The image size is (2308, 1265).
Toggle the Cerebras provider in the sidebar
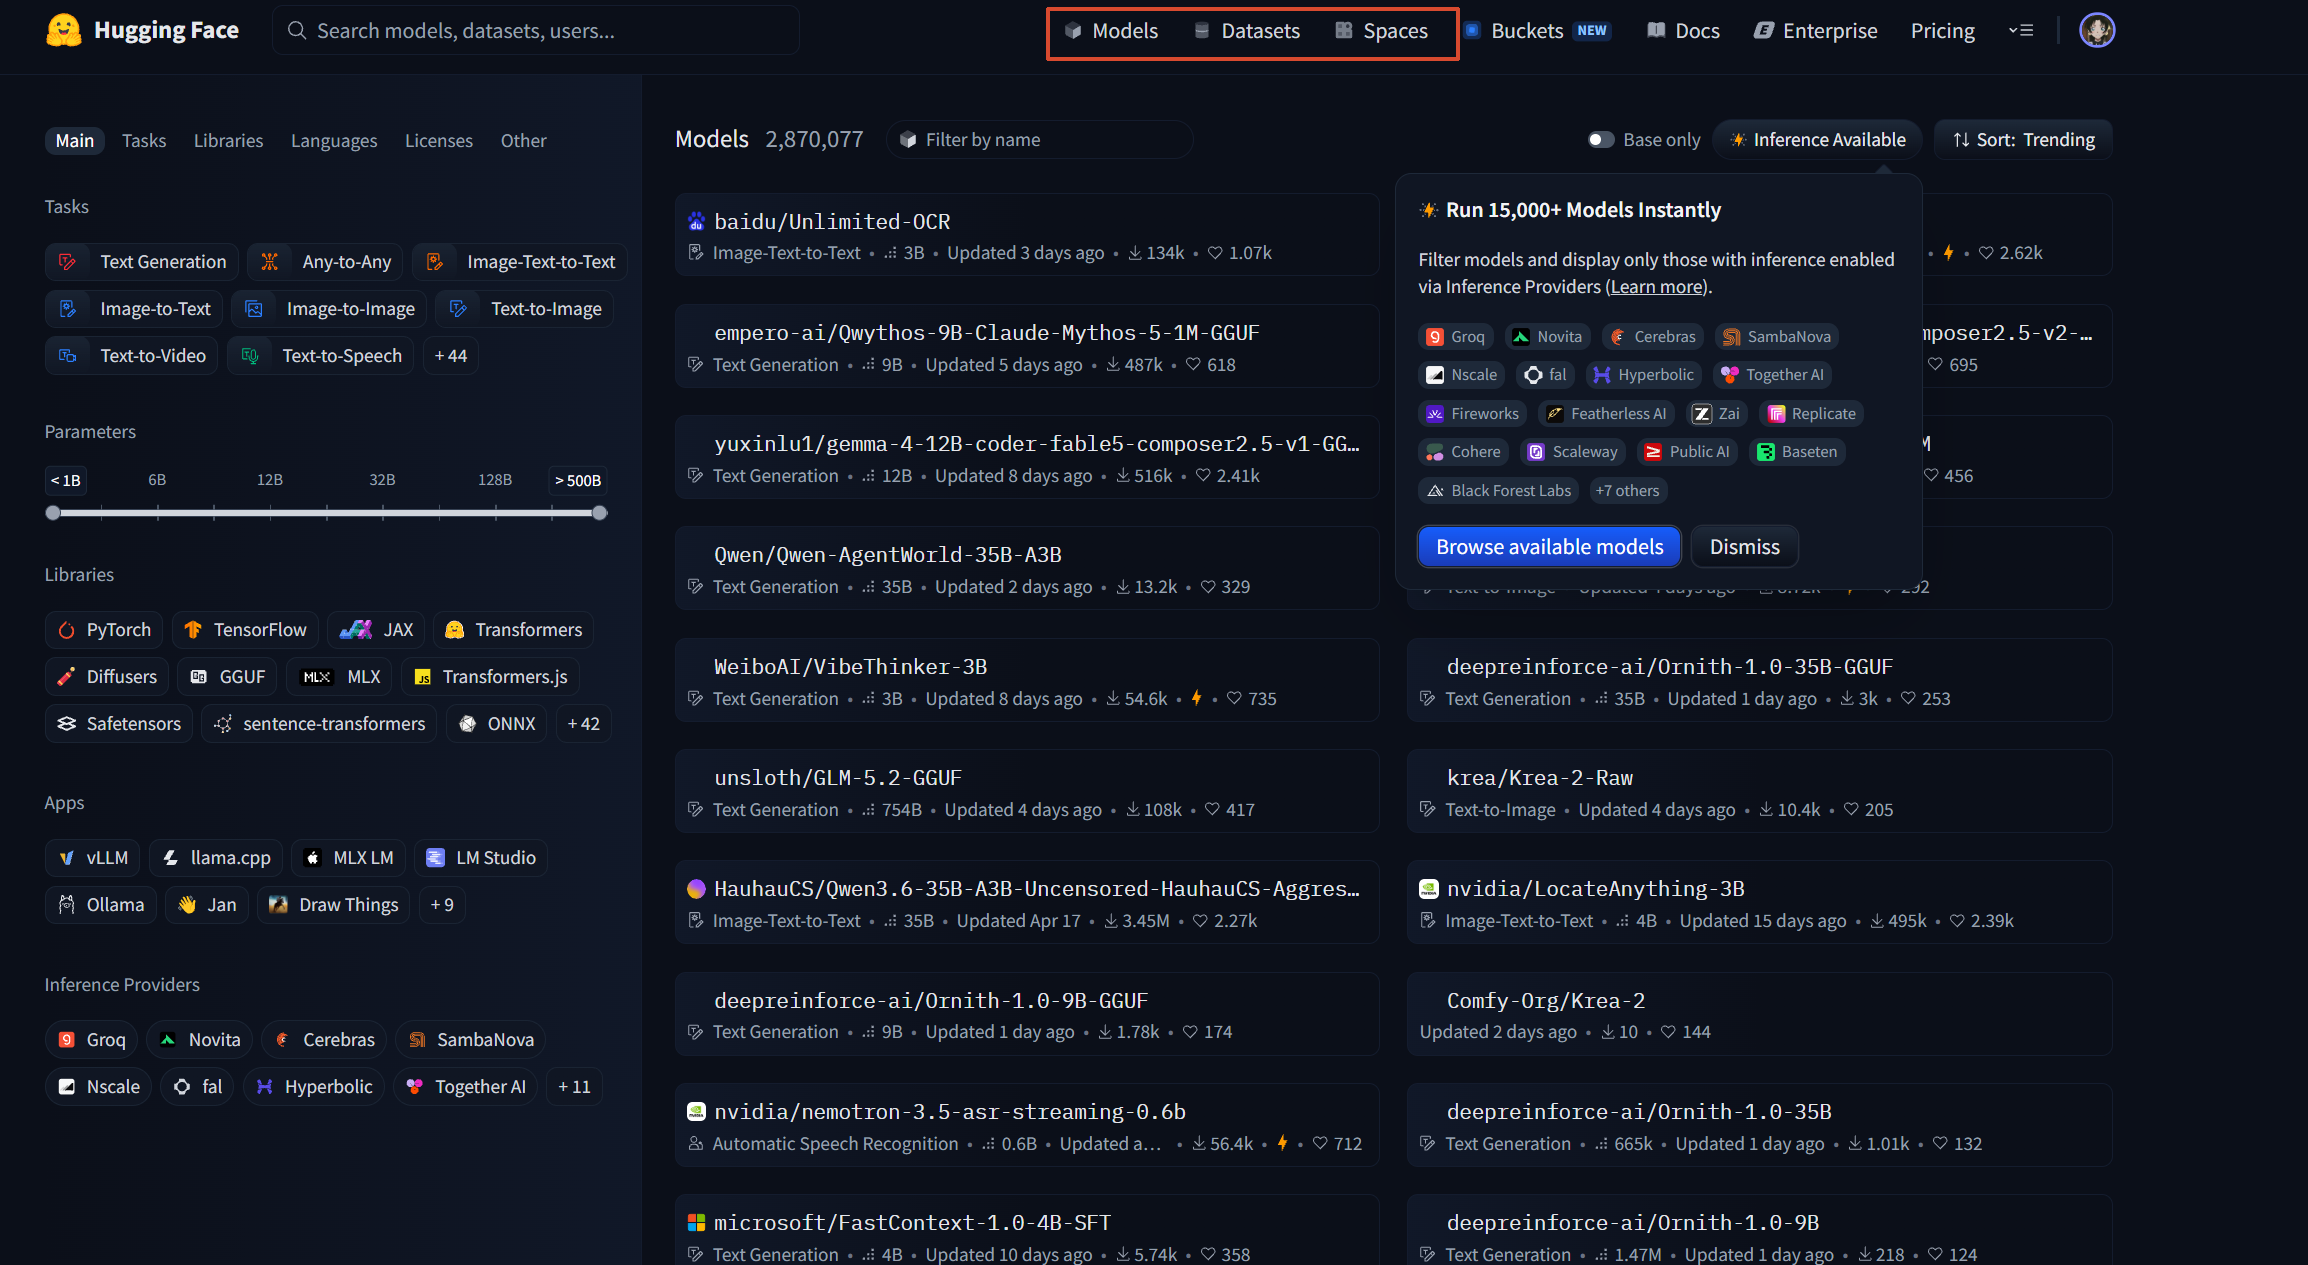coord(324,1040)
